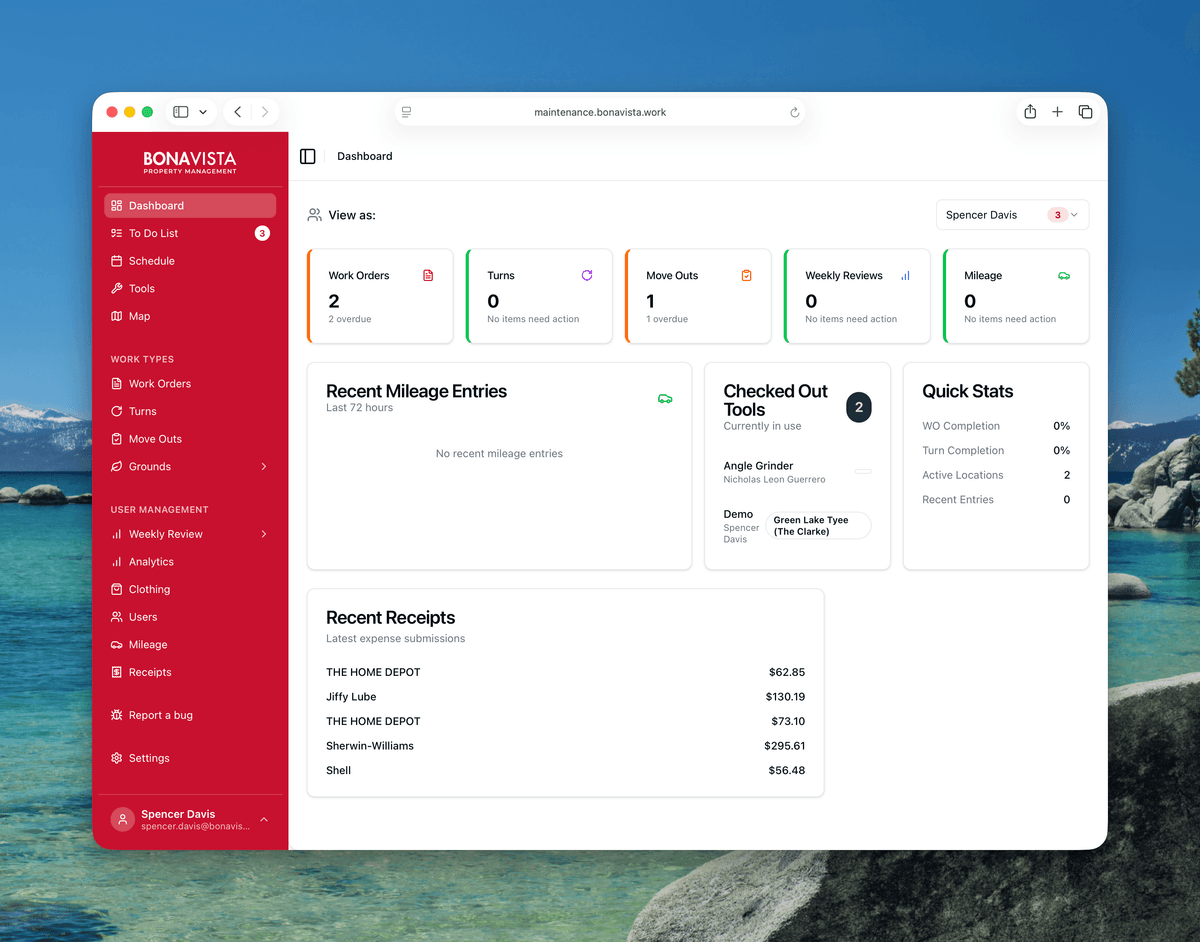Click the Move Outs clipboard icon
The height and width of the screenshot is (942, 1200).
[x=746, y=274]
